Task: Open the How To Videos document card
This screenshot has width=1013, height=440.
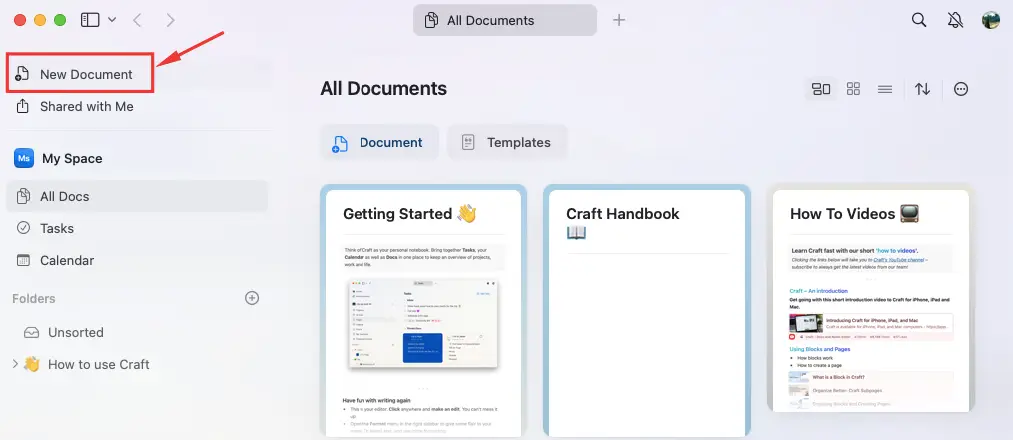Action: click(871, 299)
